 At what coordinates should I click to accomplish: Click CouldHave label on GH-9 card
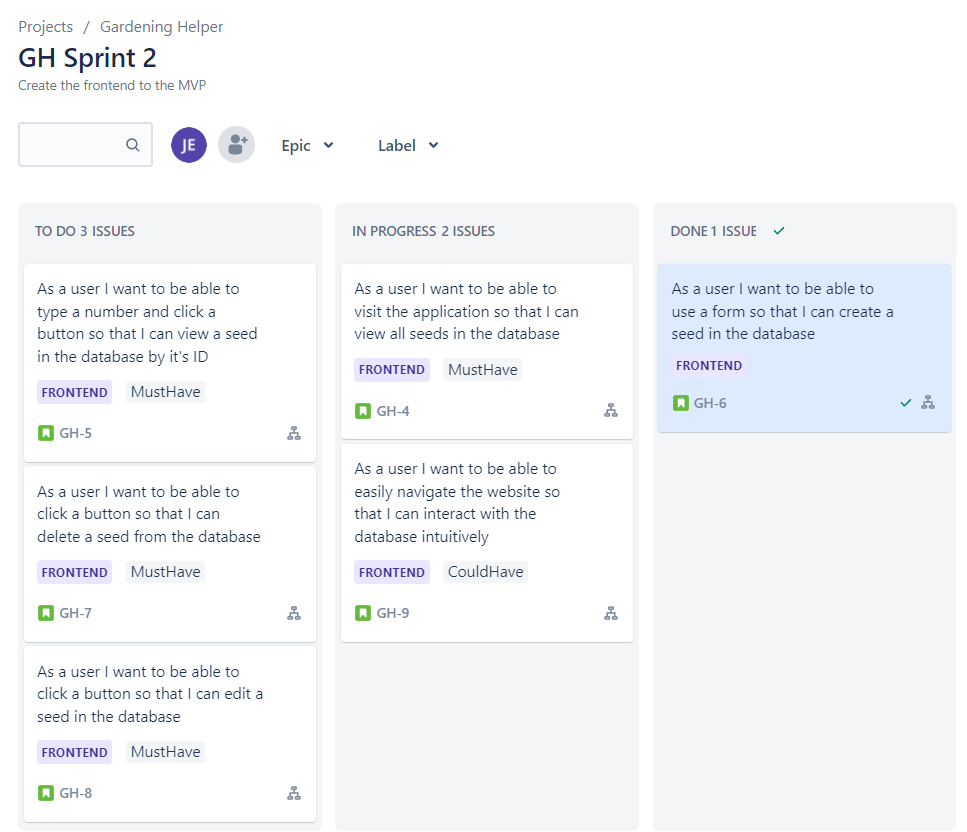tap(485, 572)
